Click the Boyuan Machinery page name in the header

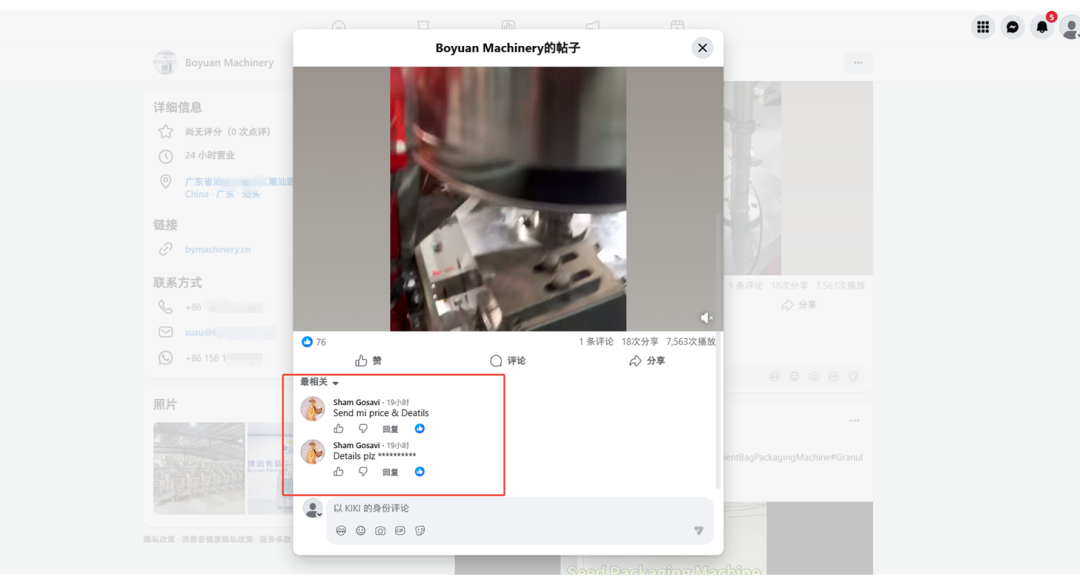tap(229, 63)
